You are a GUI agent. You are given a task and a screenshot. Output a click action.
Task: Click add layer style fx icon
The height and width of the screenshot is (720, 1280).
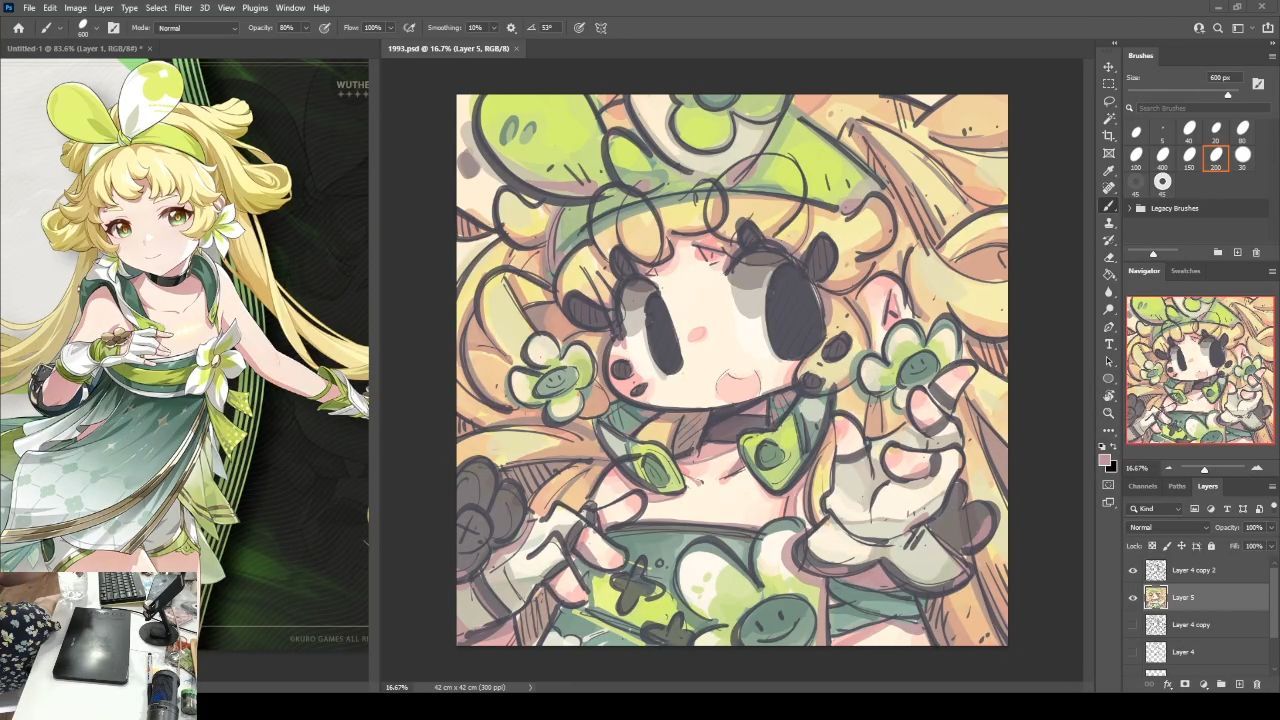coord(1167,684)
